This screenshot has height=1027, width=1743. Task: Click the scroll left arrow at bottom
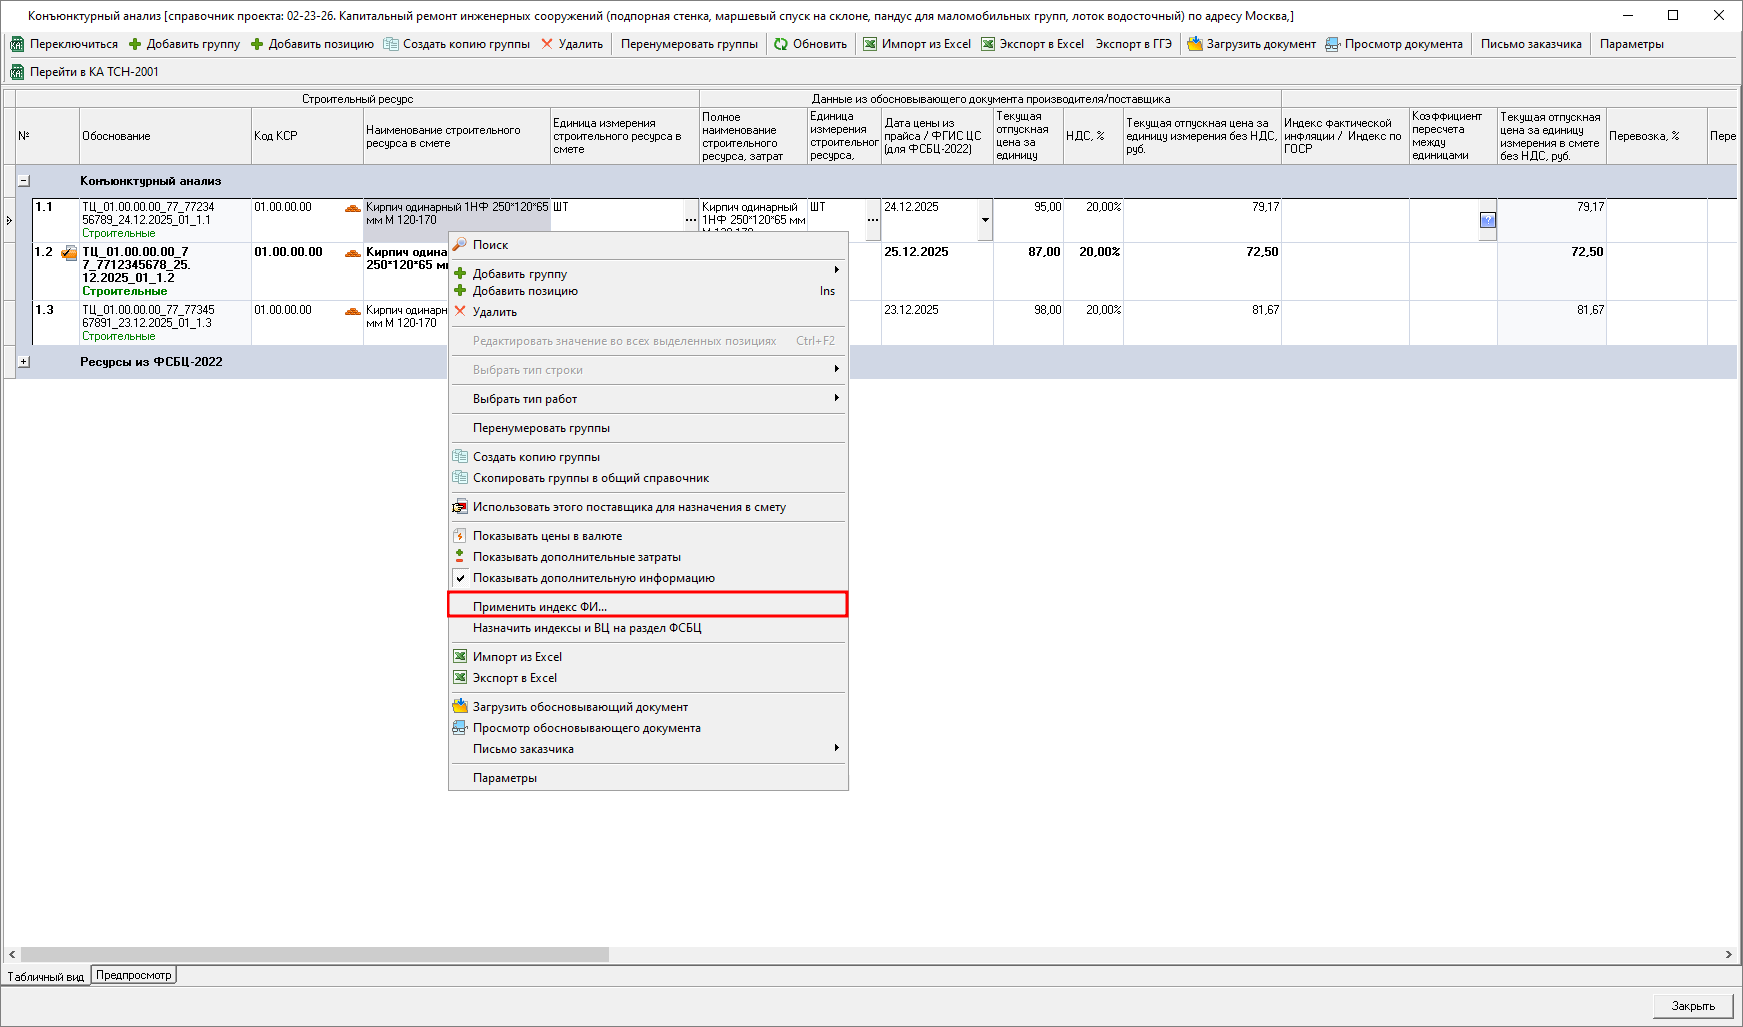pos(12,955)
